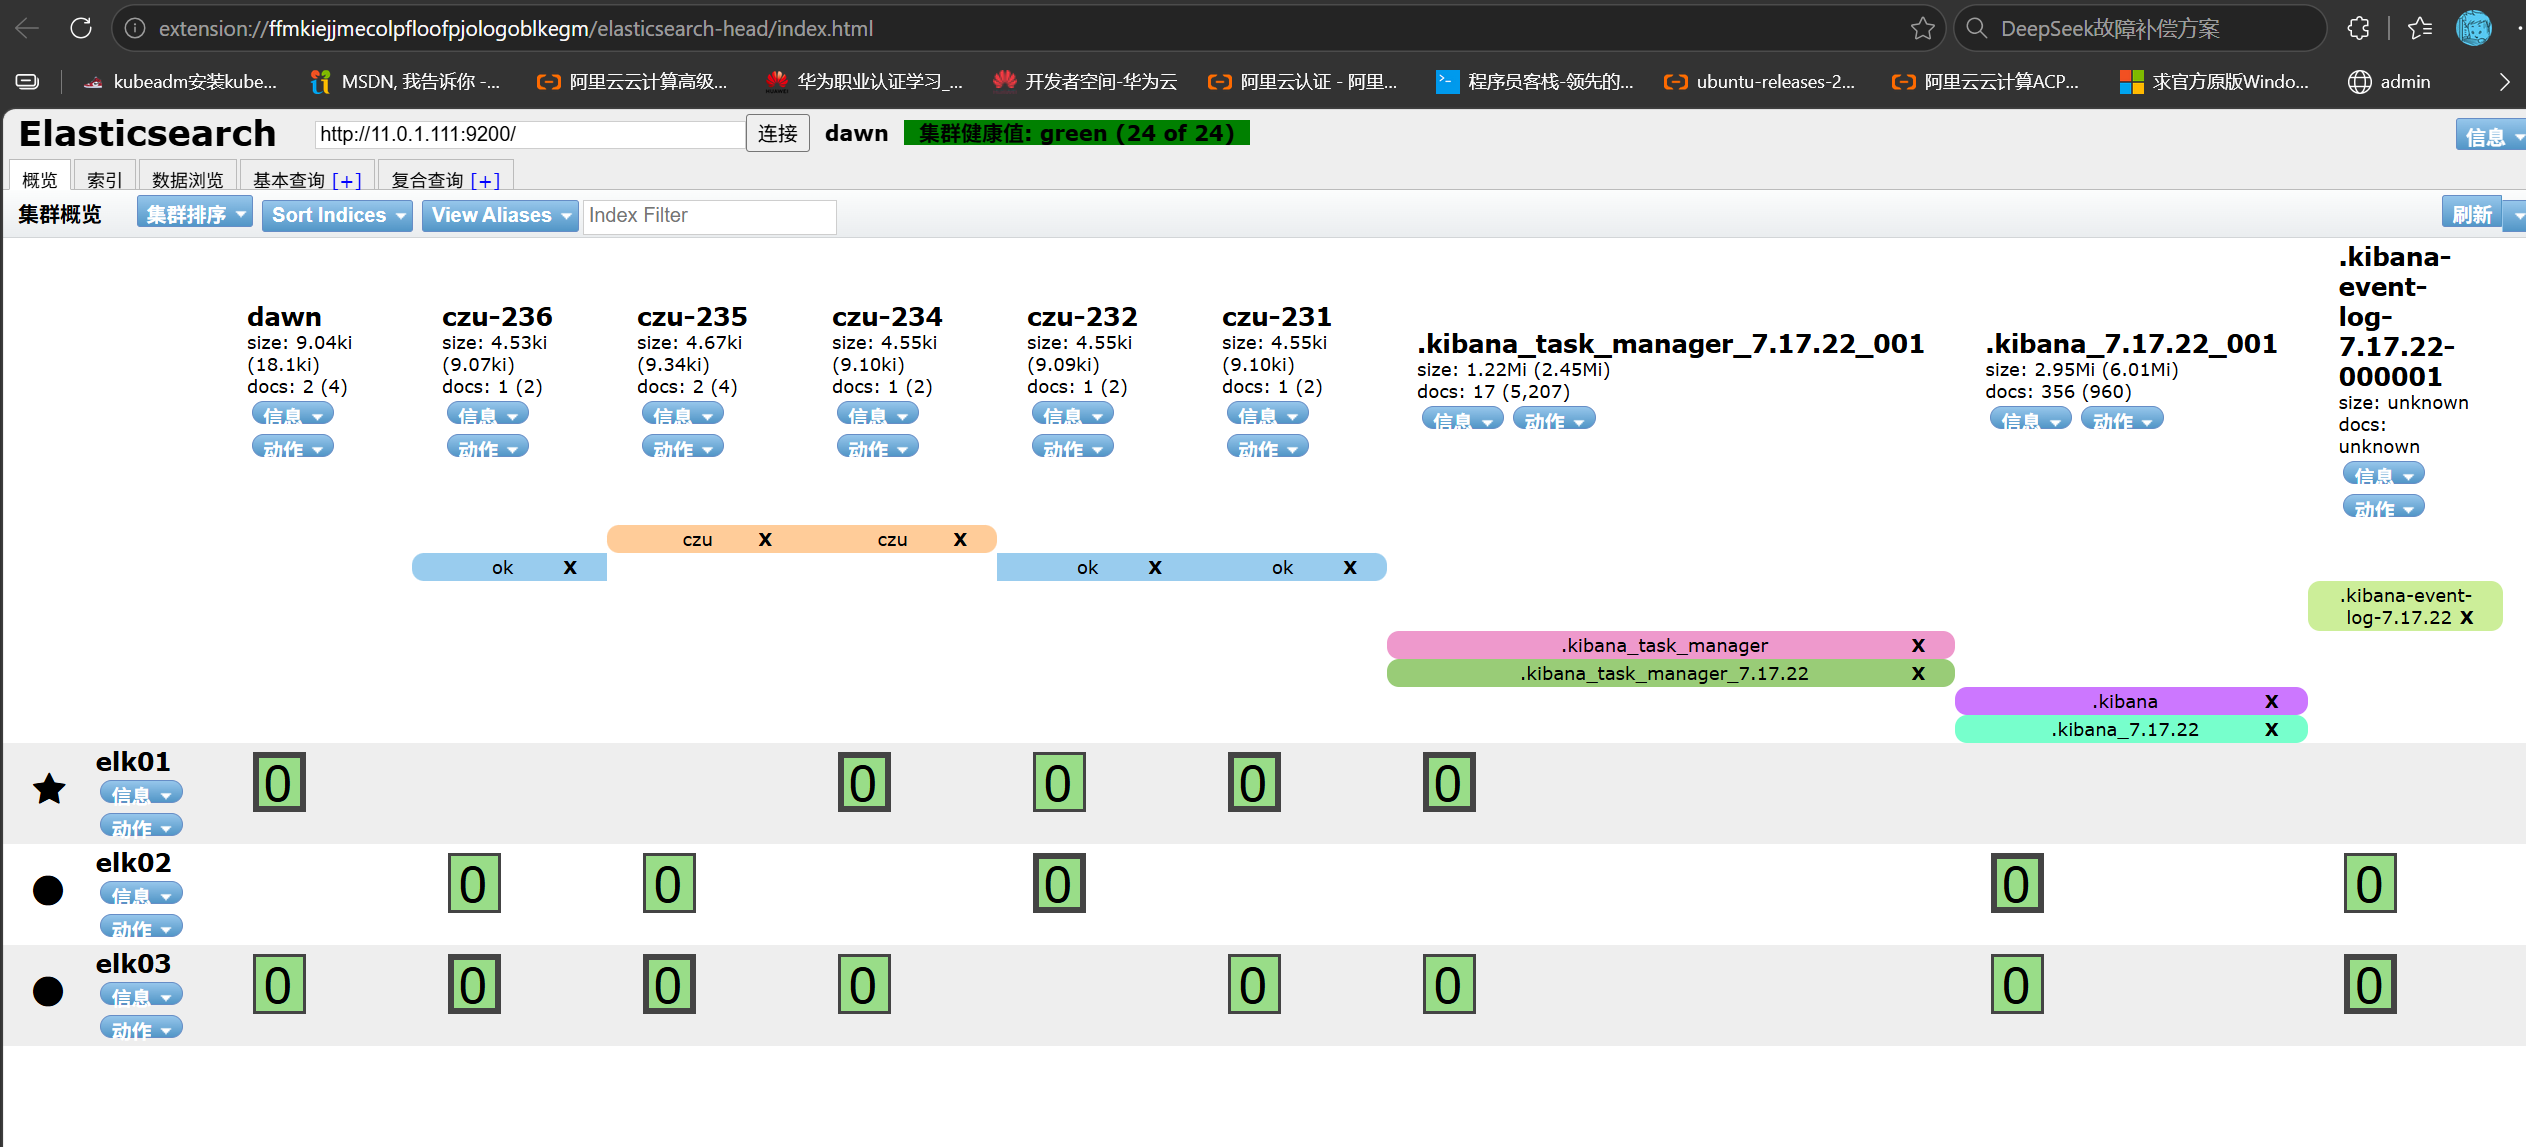
Task: Open 动作 dropdown for .kibana_task_manager_7.17.22_001
Action: click(x=1554, y=419)
